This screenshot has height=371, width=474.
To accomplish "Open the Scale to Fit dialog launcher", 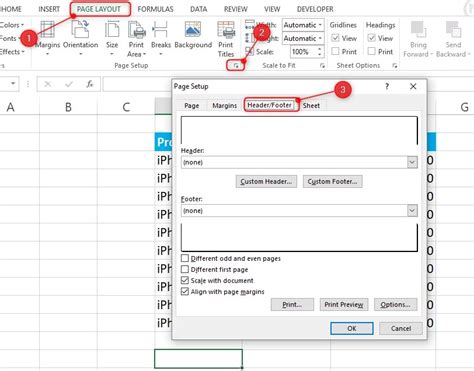I will [322, 66].
